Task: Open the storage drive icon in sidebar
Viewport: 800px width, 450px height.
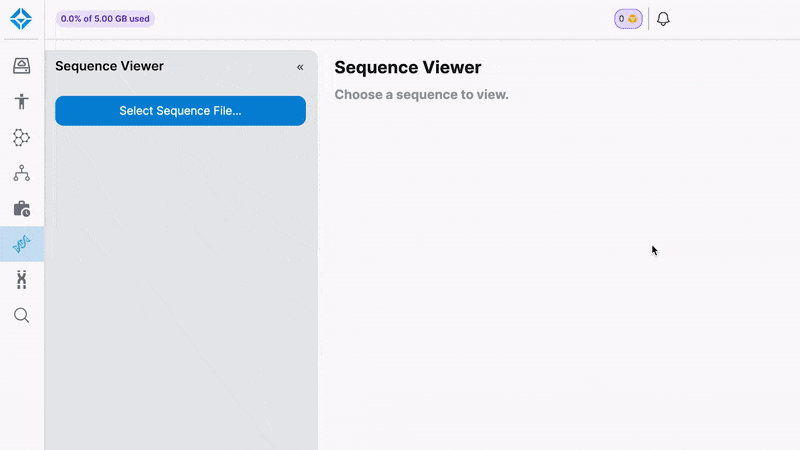Action: 21,66
